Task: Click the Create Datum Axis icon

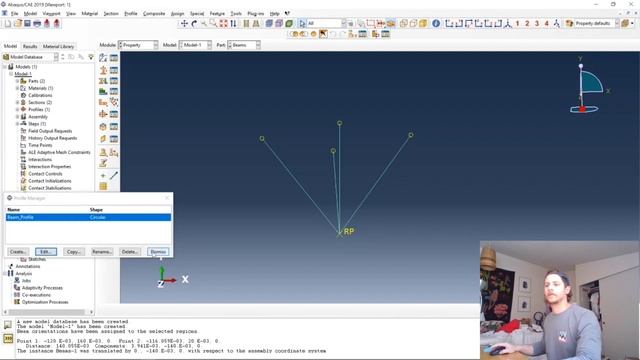Action: point(114,176)
